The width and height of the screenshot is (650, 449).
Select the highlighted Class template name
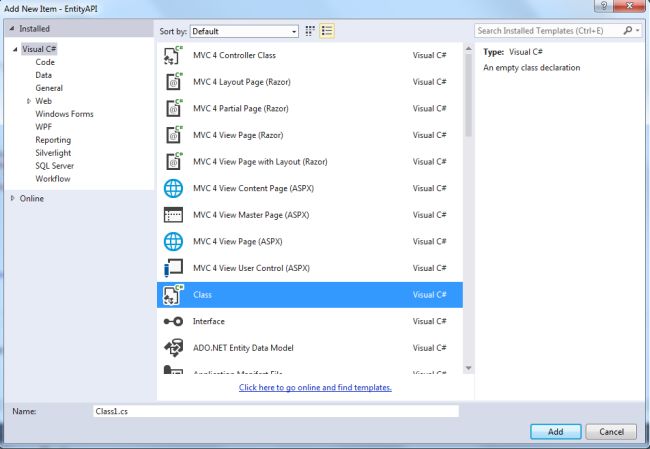202,295
